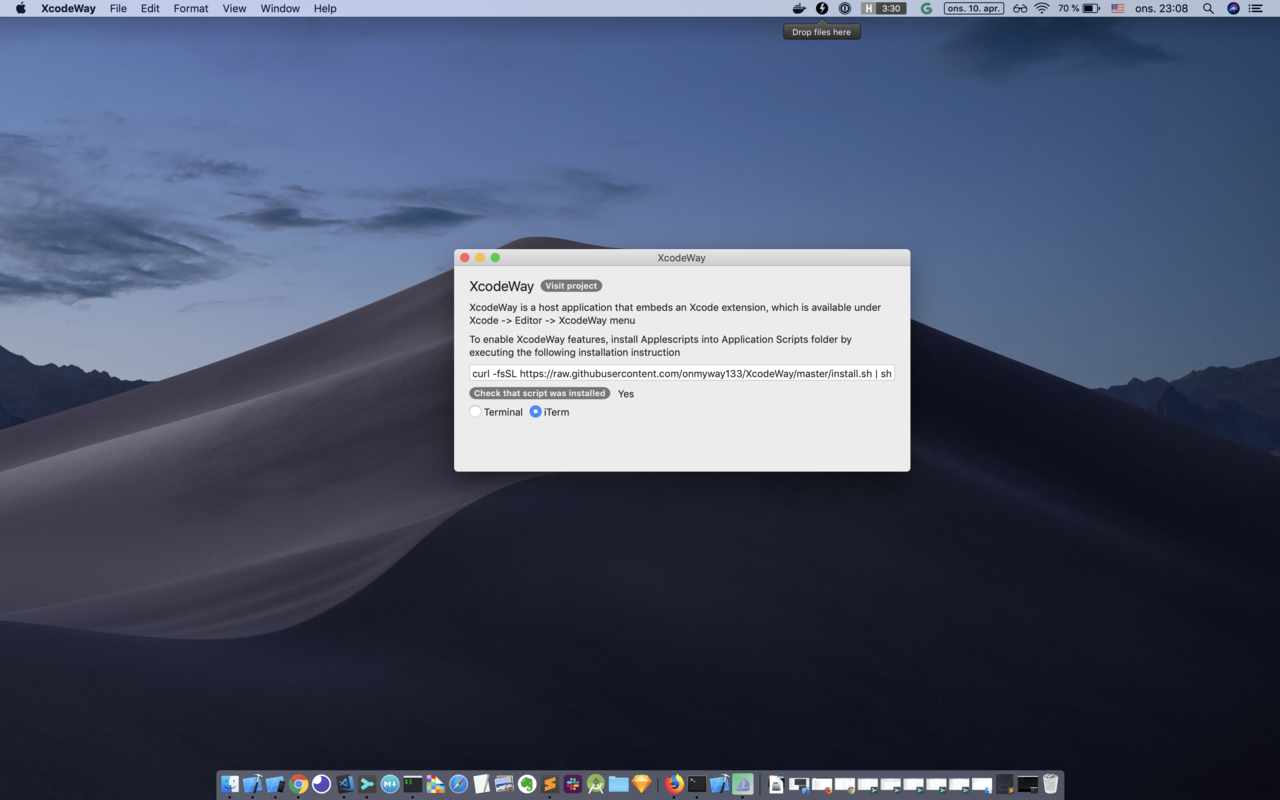The image size is (1280, 800).
Task: Open the blue folder in the Dock
Action: pos(619,784)
